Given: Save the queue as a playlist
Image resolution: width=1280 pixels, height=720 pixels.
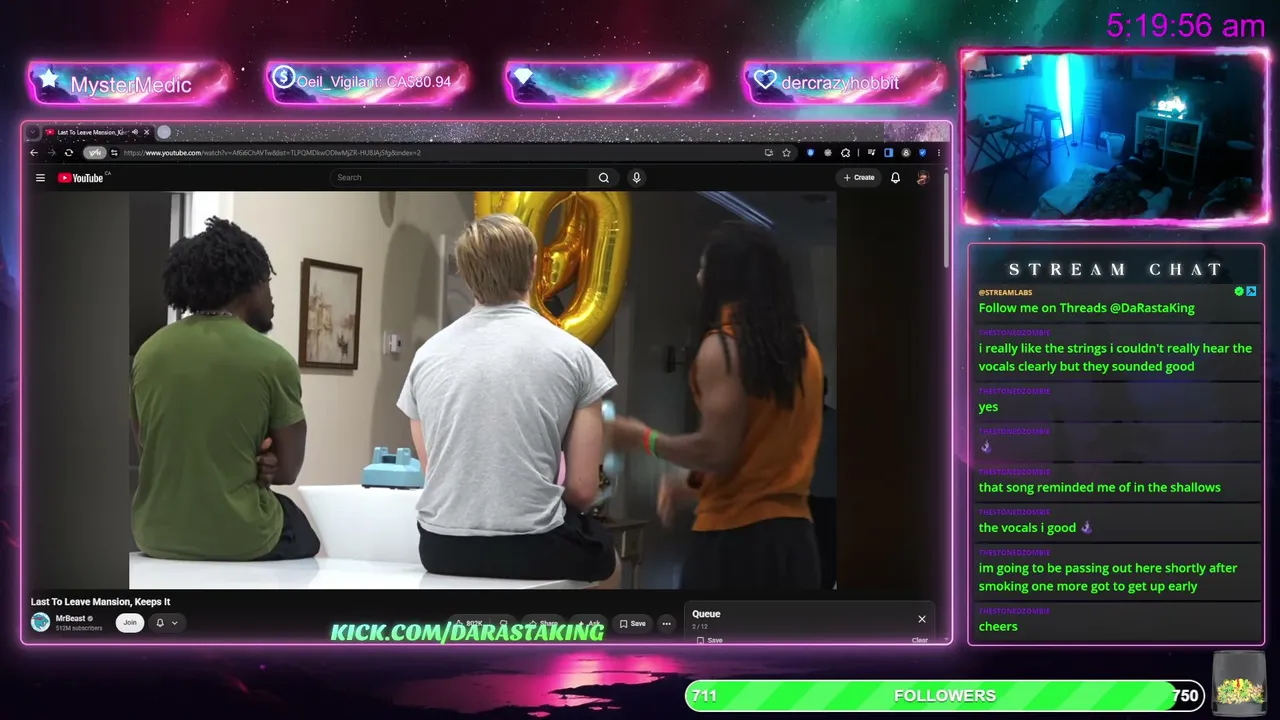Looking at the screenshot, I should click(x=710, y=640).
